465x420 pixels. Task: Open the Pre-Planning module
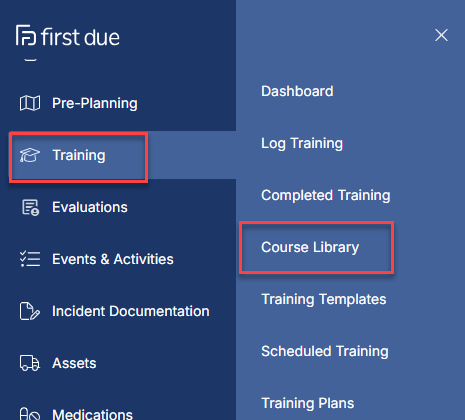click(95, 103)
